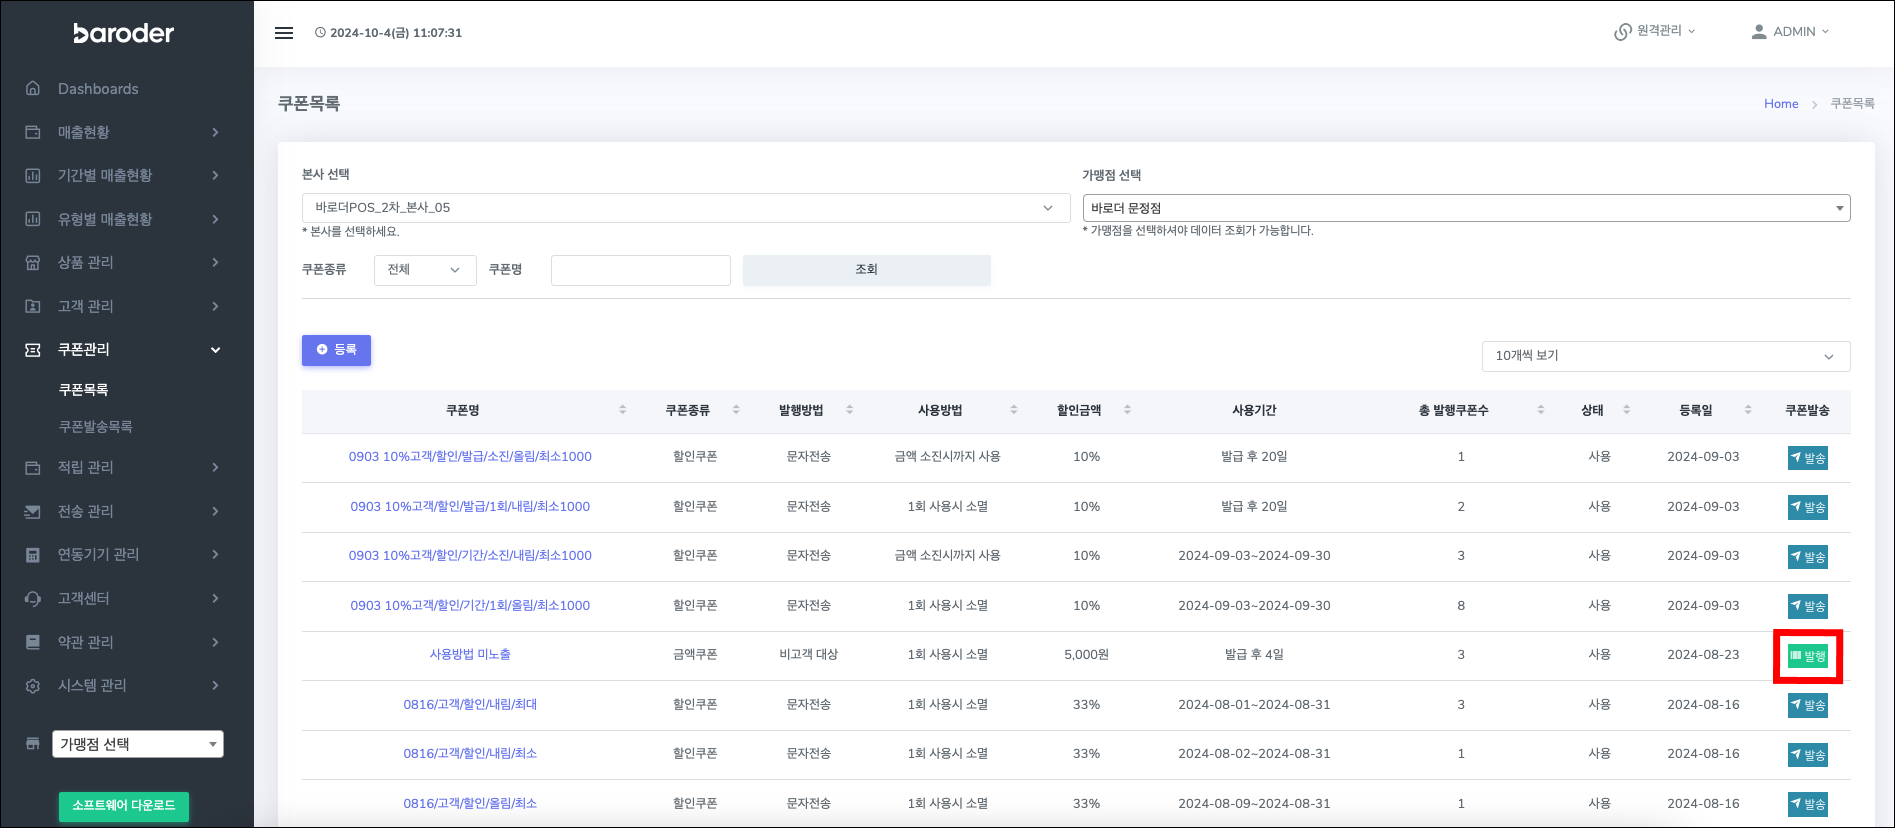Click the 쿠폰명 search input field
This screenshot has width=1895, height=828.
pos(640,270)
